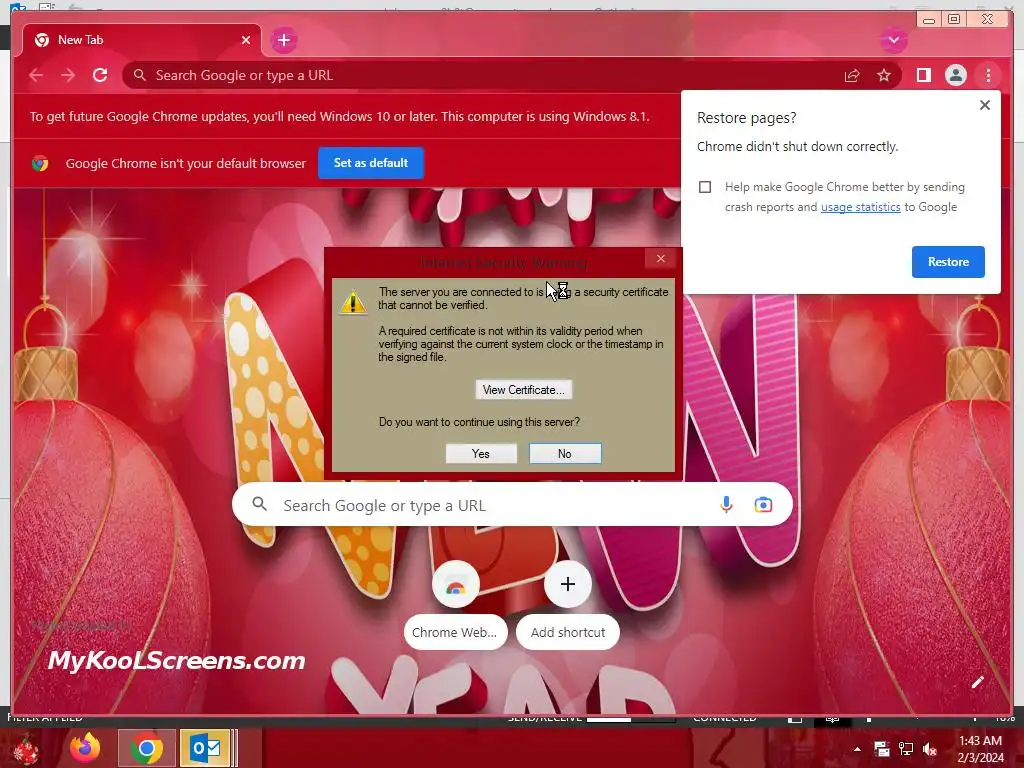The width and height of the screenshot is (1024, 768).
Task: Switch to Outlook in the taskbar
Action: 206,748
